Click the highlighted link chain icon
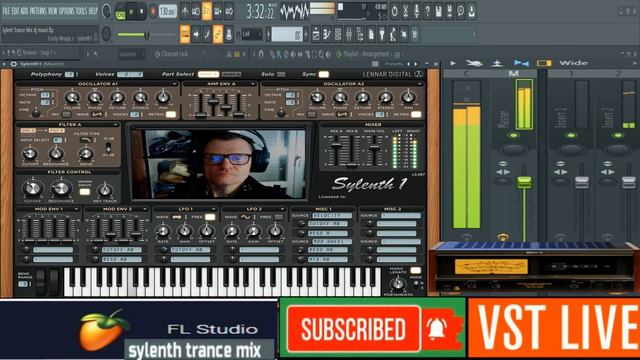Screen dimensions: 640x360 [218, 34]
